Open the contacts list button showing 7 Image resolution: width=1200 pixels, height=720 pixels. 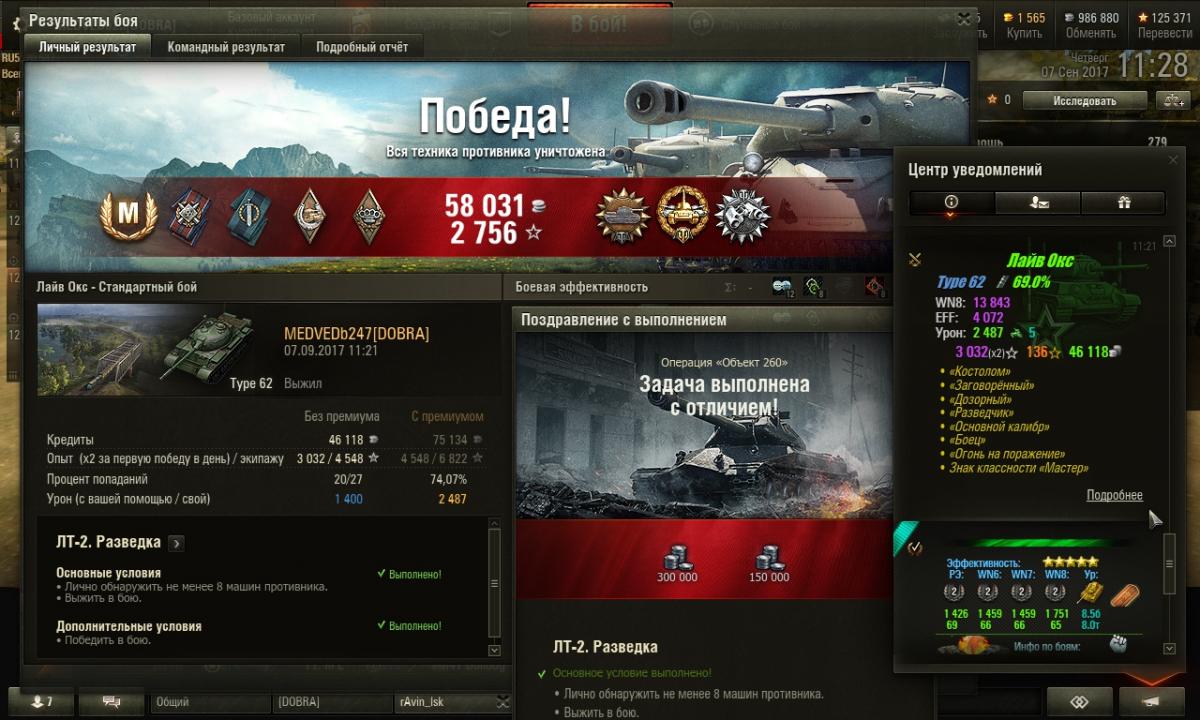pos(40,702)
